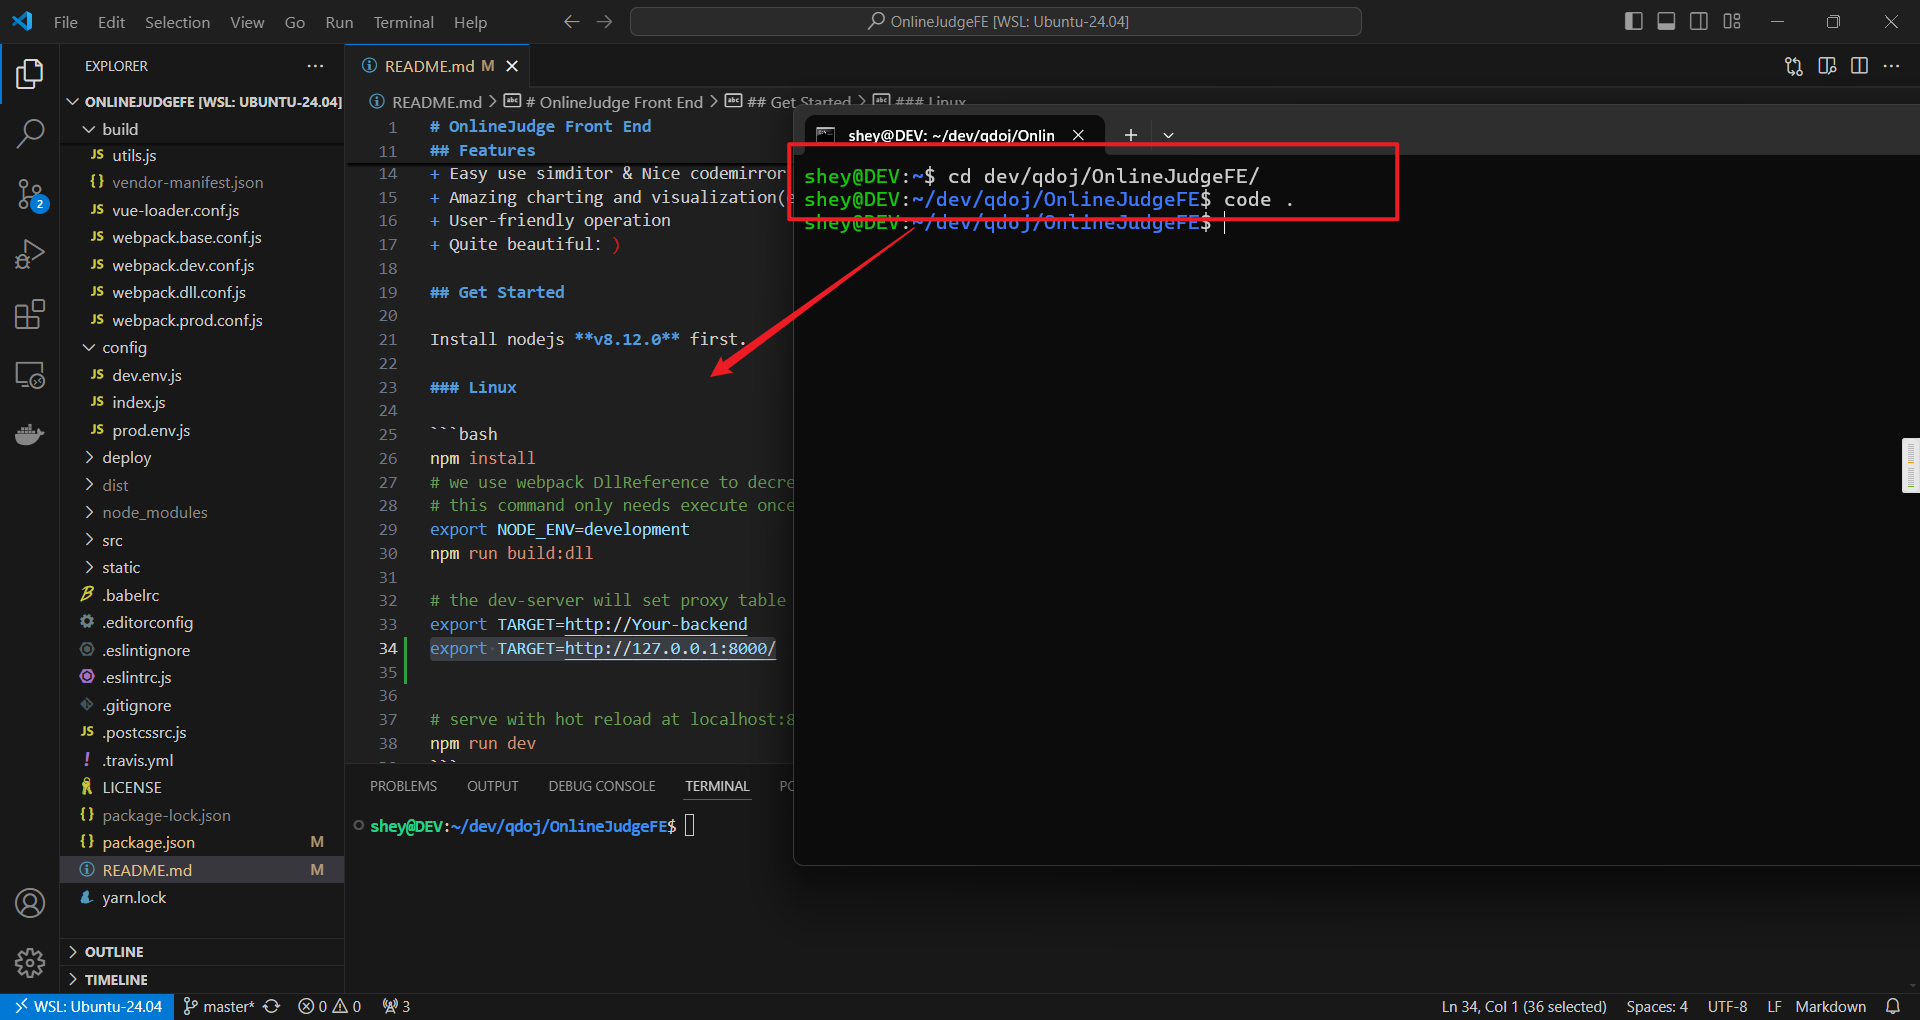Viewport: 1920px width, 1020px height.
Task: Synchronize changes icon in status bar
Action: 271,1006
